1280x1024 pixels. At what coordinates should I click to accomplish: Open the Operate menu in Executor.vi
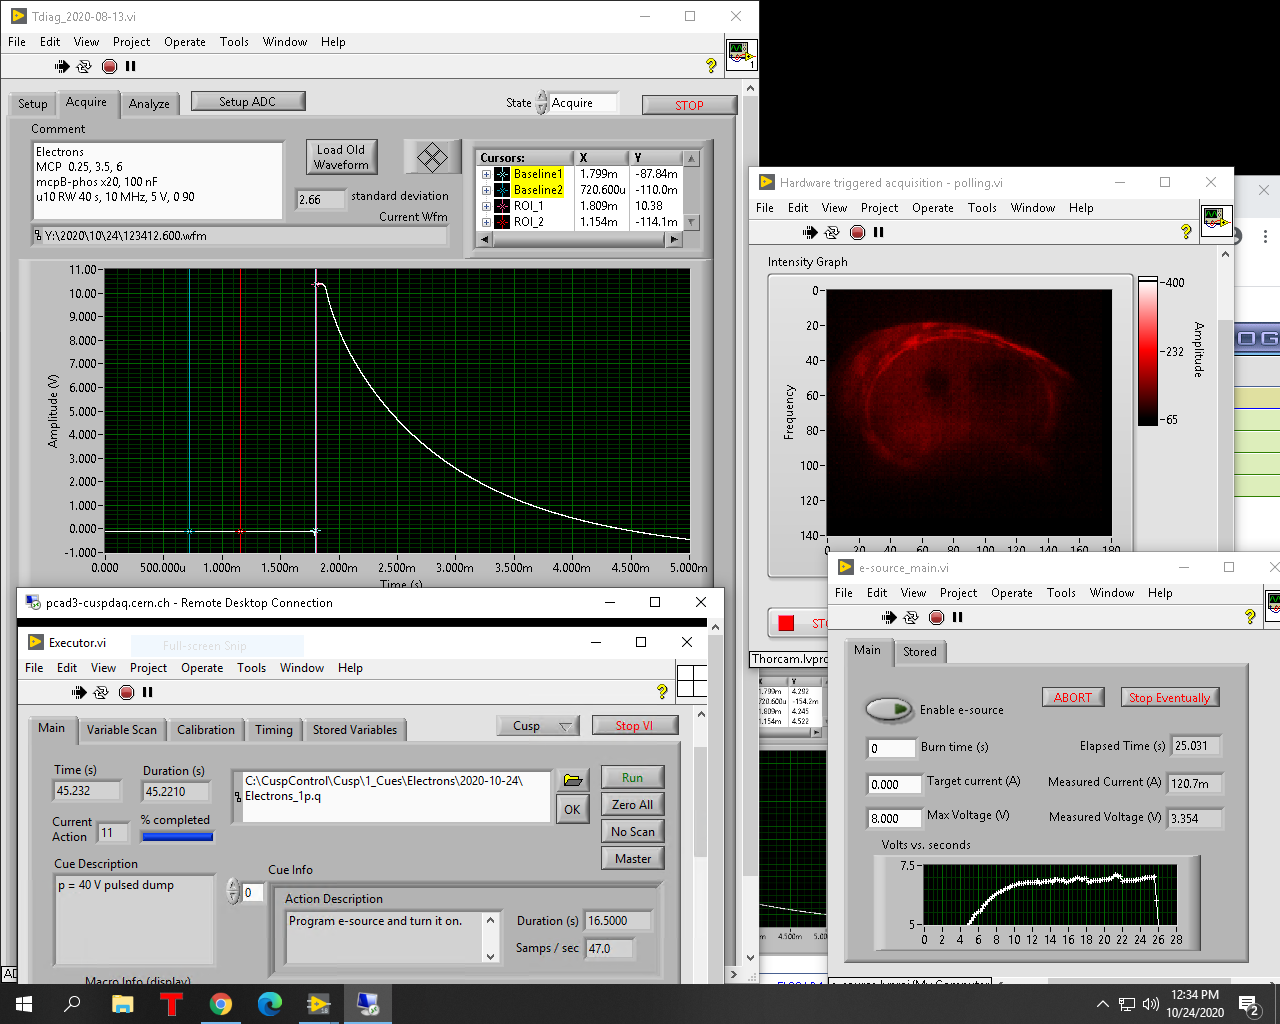point(202,668)
